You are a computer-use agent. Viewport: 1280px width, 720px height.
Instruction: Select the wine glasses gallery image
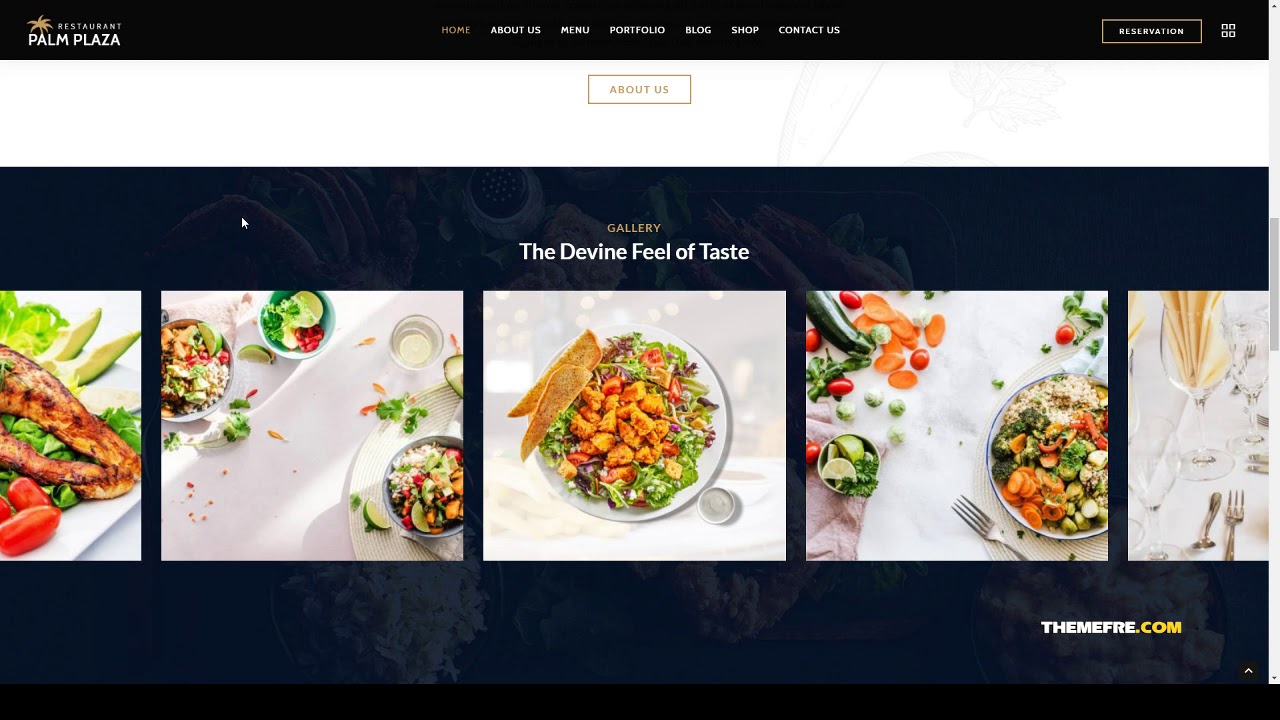tap(1198, 426)
